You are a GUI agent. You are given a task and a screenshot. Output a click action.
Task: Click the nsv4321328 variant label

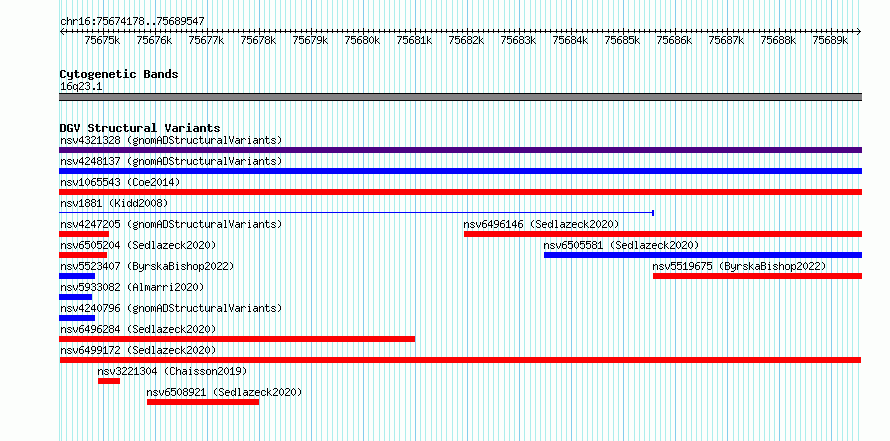171,140
